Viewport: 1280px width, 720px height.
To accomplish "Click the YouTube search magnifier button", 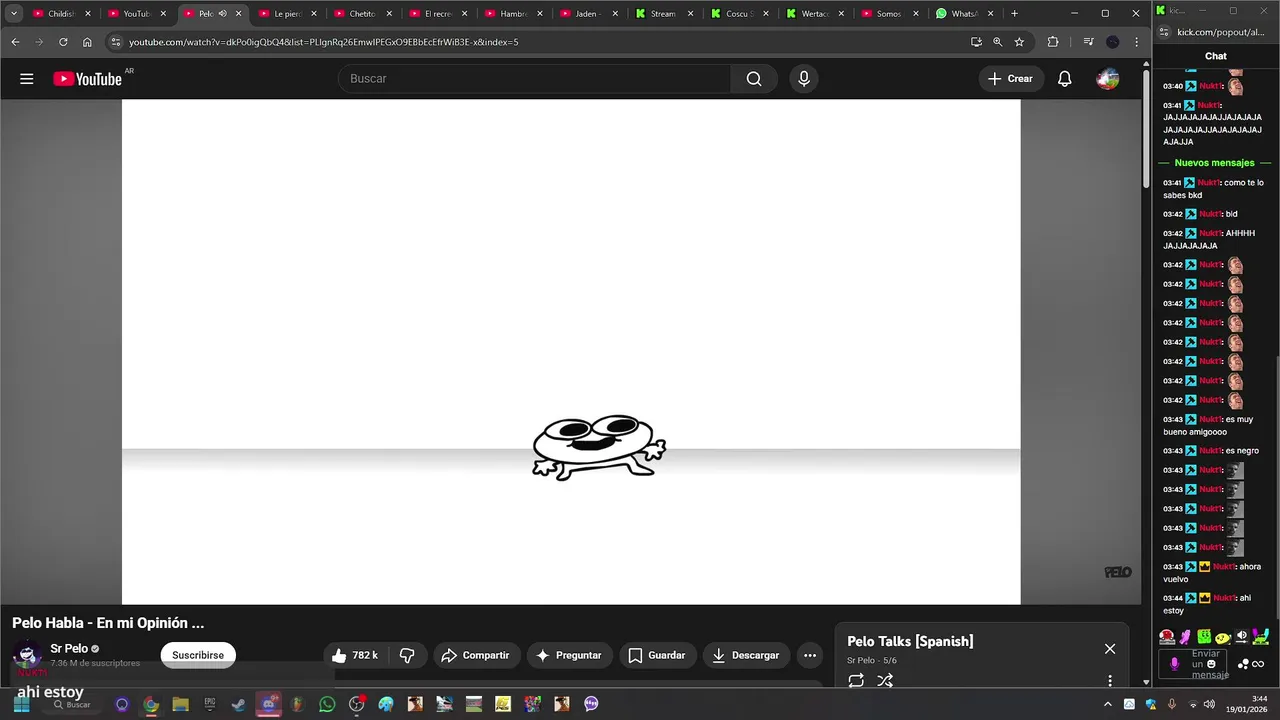I will coord(754,79).
